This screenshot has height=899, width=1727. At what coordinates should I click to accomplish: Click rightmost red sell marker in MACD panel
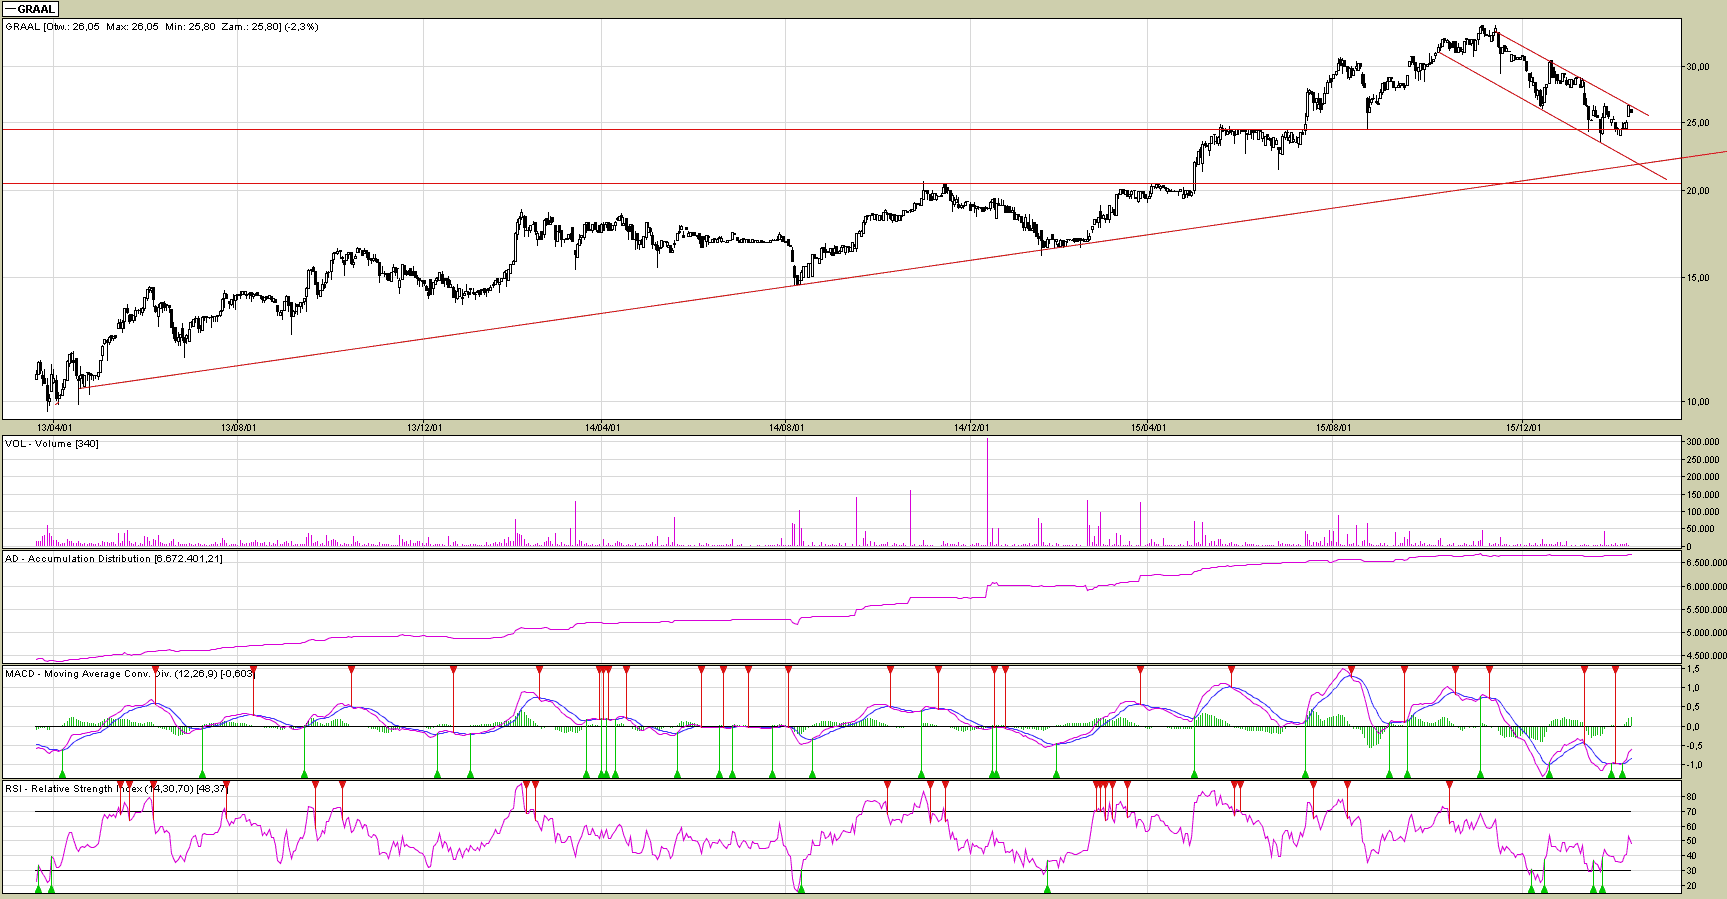point(1615,669)
